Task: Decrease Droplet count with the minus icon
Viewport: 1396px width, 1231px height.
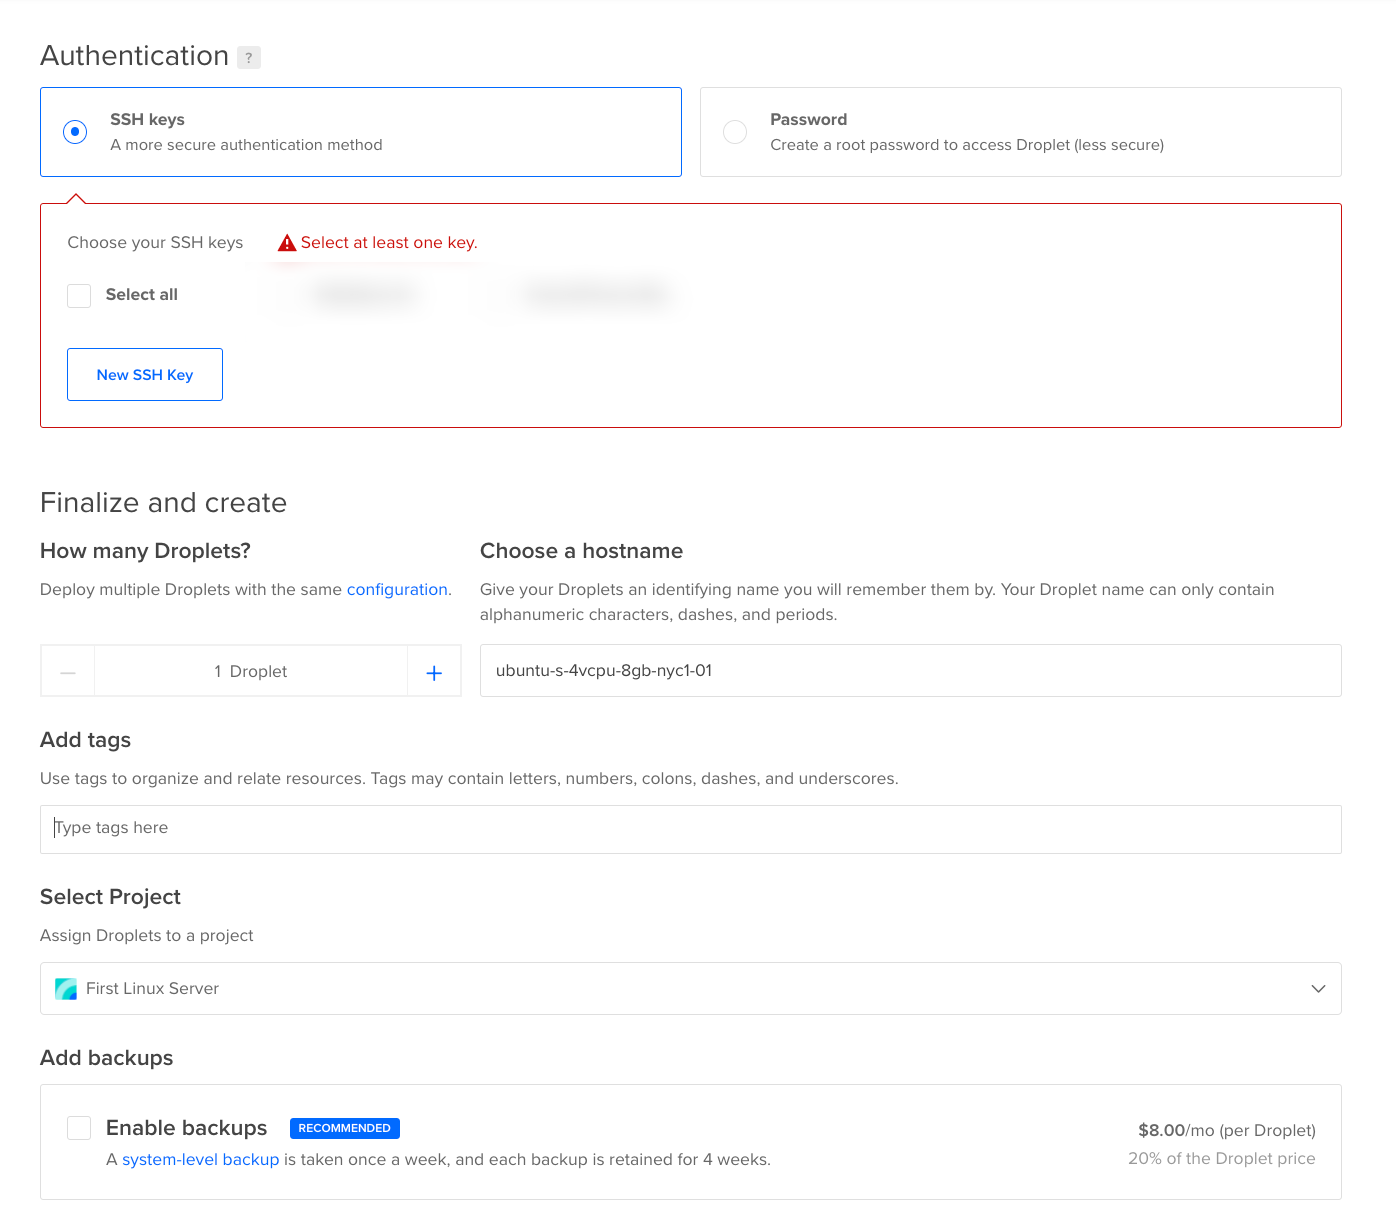Action: [68, 672]
